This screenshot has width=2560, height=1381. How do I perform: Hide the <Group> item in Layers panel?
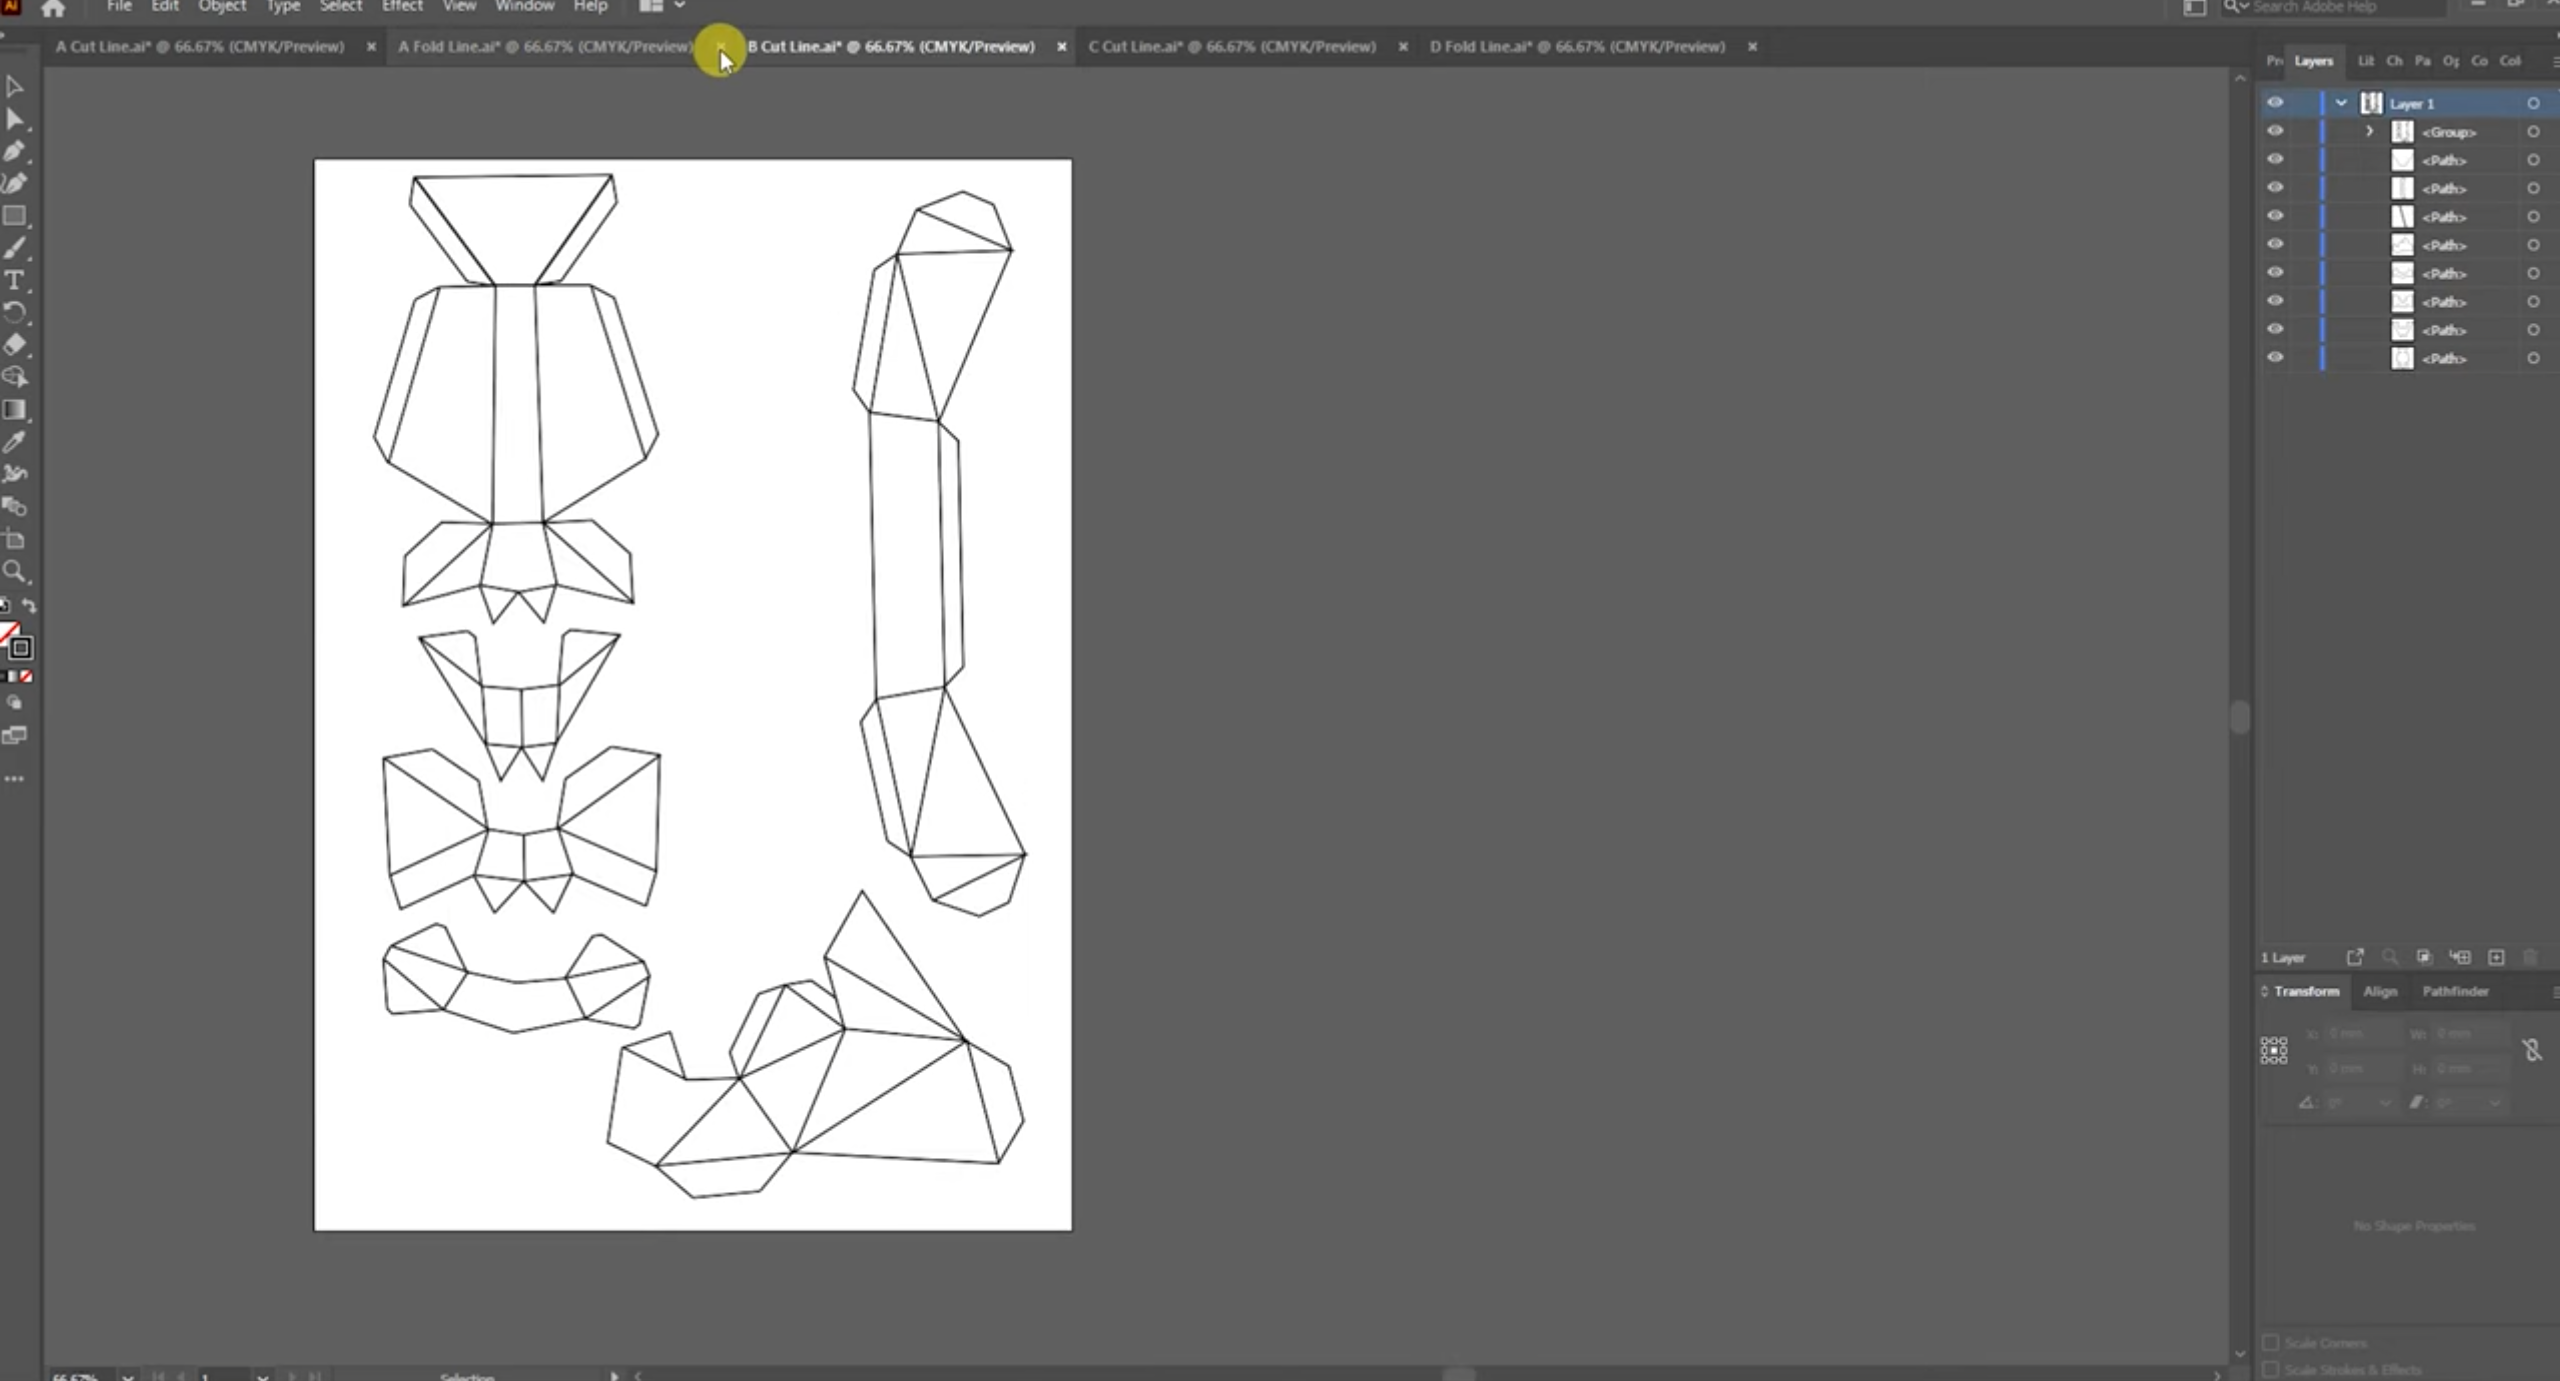[2275, 131]
